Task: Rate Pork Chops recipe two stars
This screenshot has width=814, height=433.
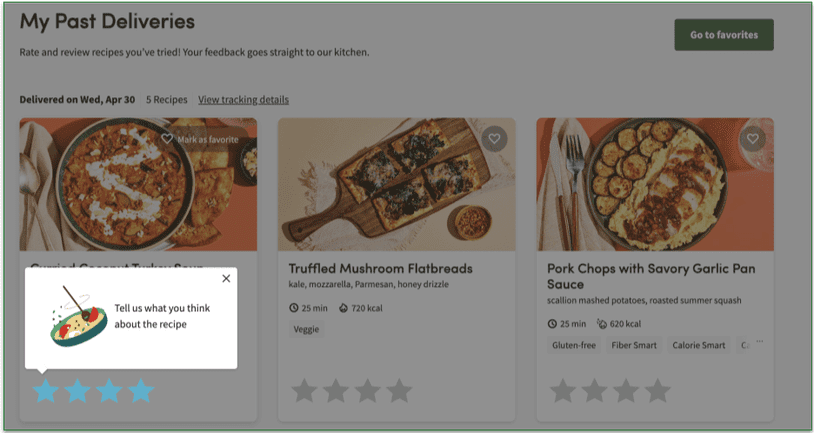Action: click(x=594, y=390)
